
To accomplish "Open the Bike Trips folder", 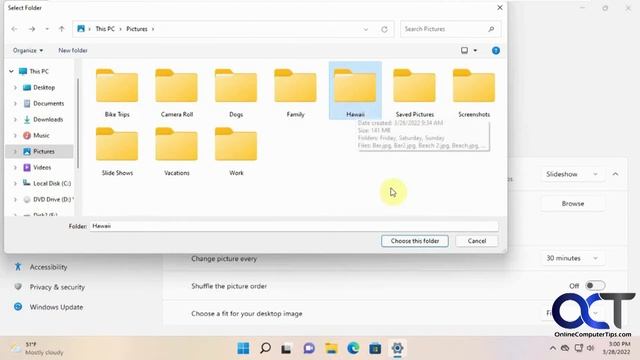I will 117,93.
